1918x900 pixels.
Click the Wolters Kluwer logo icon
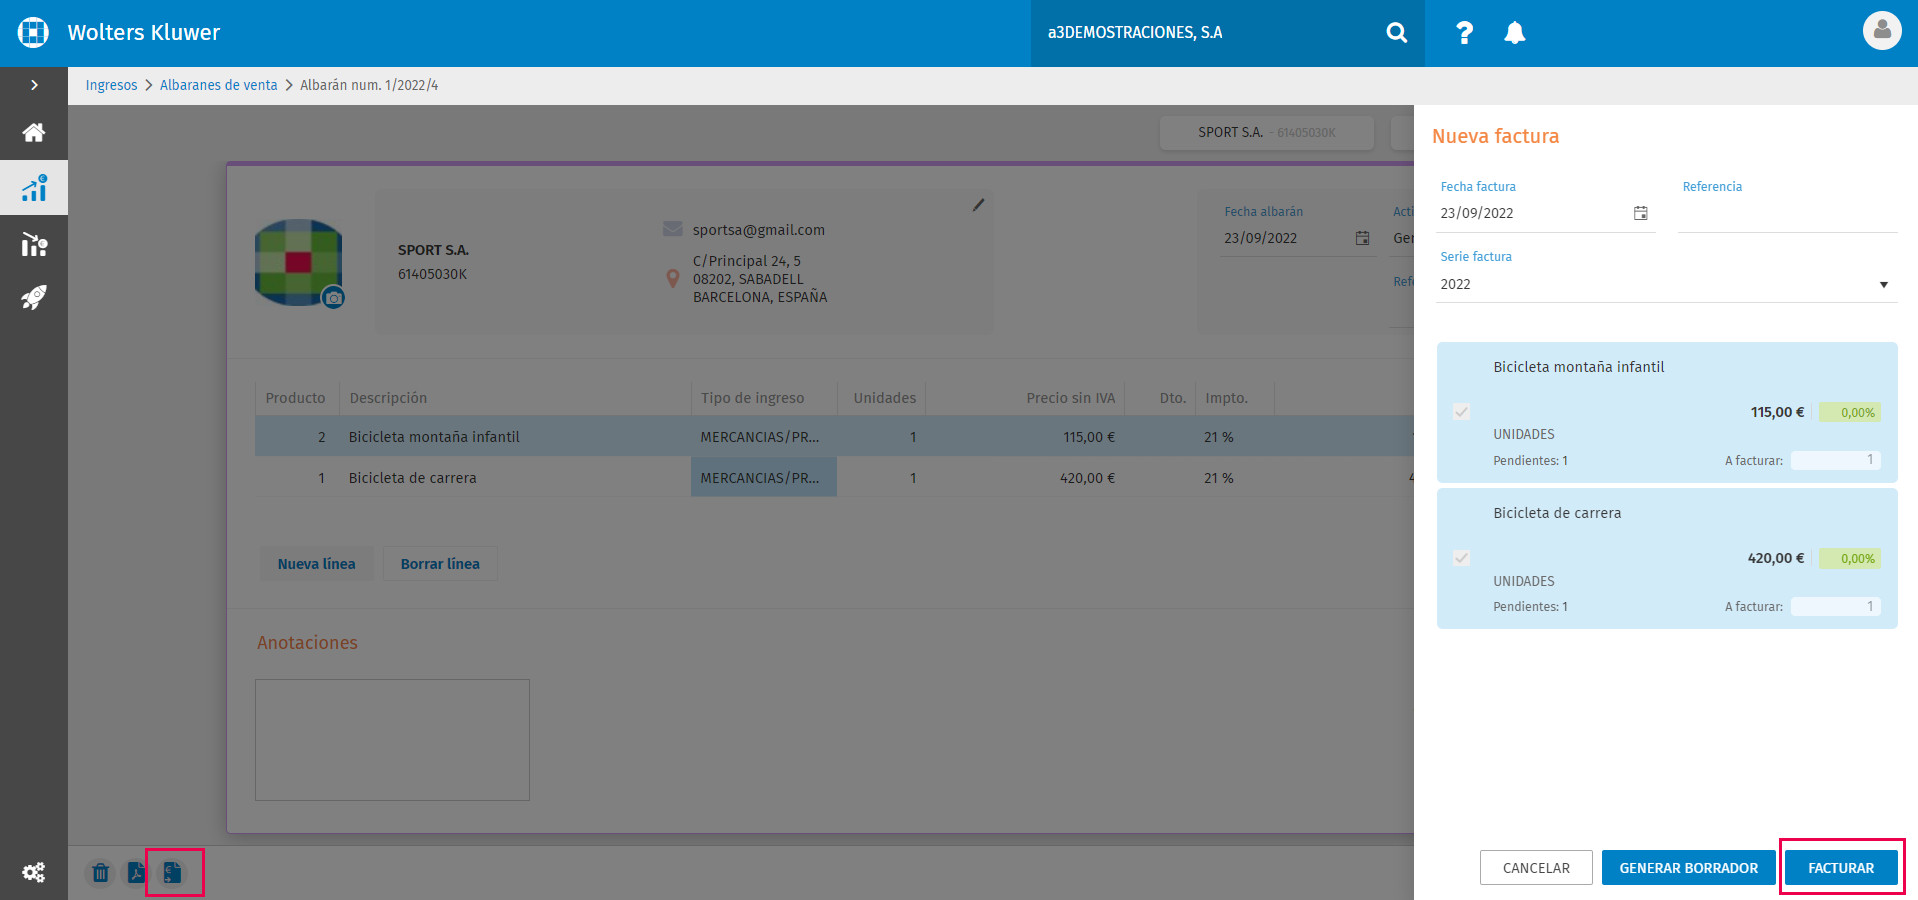[x=33, y=32]
